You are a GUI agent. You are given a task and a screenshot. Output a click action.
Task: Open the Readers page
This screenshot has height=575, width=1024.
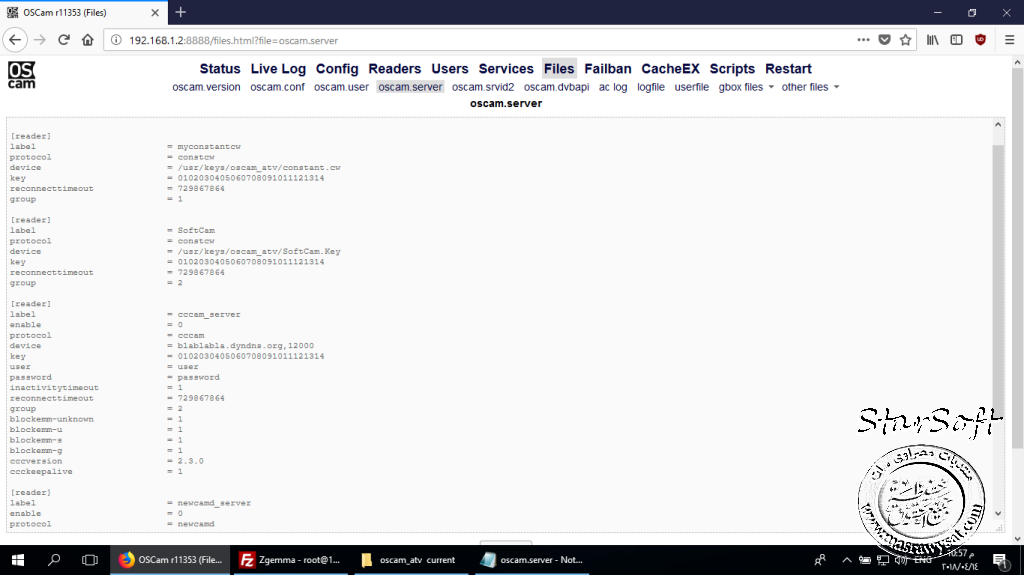(394, 69)
